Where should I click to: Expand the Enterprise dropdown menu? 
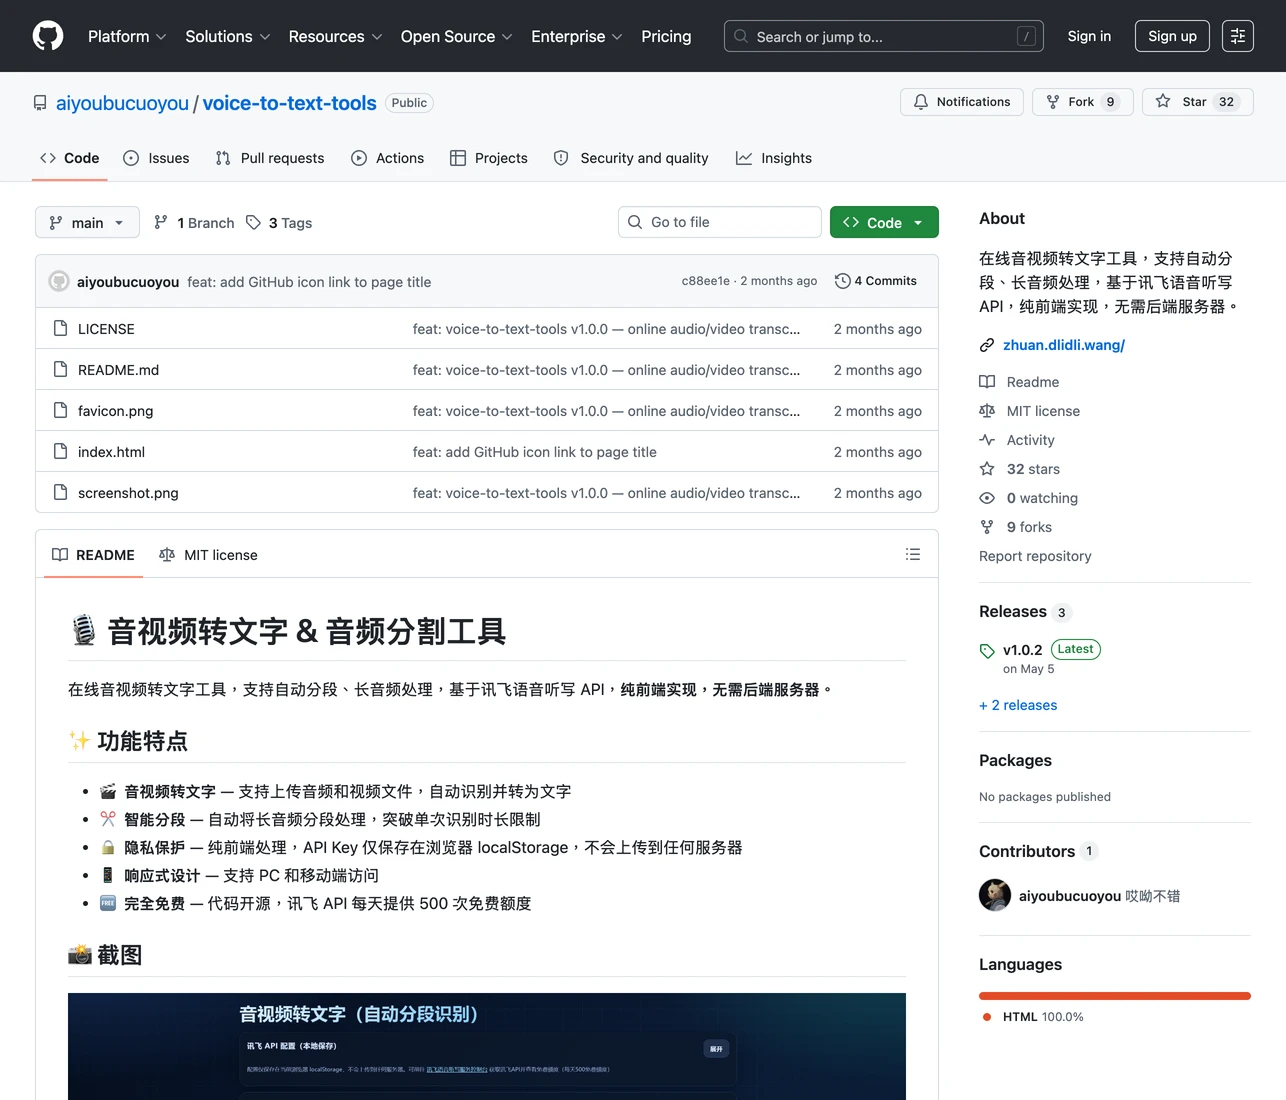[x=577, y=36]
